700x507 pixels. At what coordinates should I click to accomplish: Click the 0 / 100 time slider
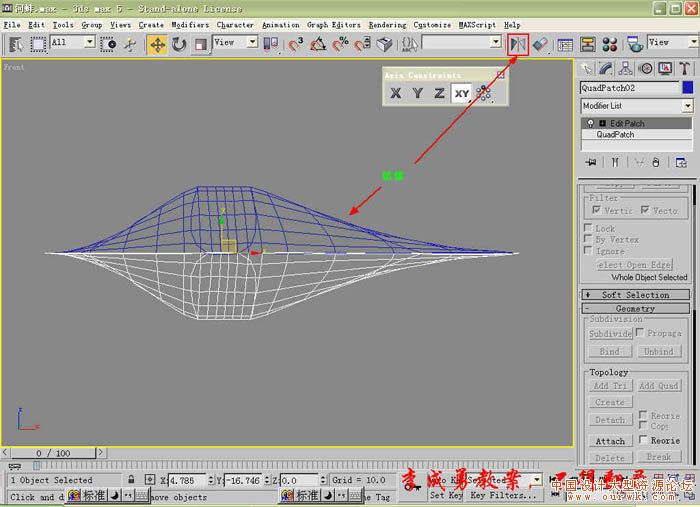pos(53,453)
